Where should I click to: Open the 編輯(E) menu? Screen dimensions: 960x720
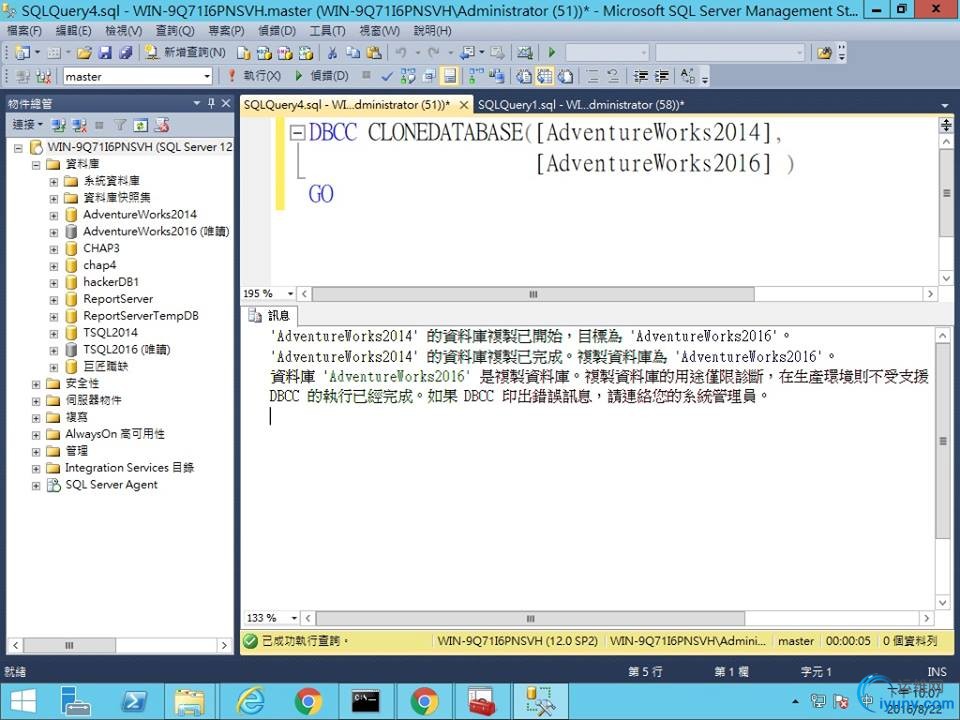[x=73, y=30]
